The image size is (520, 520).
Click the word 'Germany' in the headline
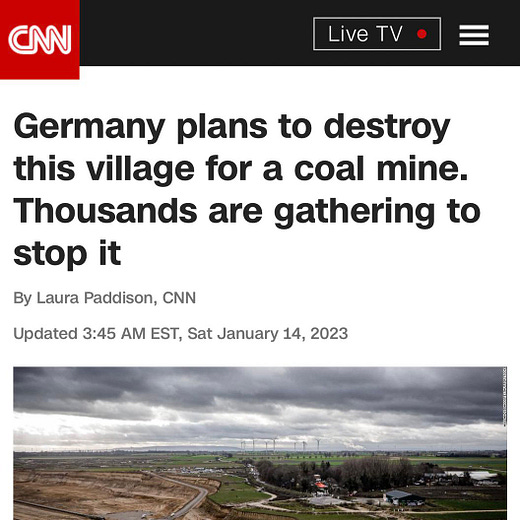coord(89,127)
